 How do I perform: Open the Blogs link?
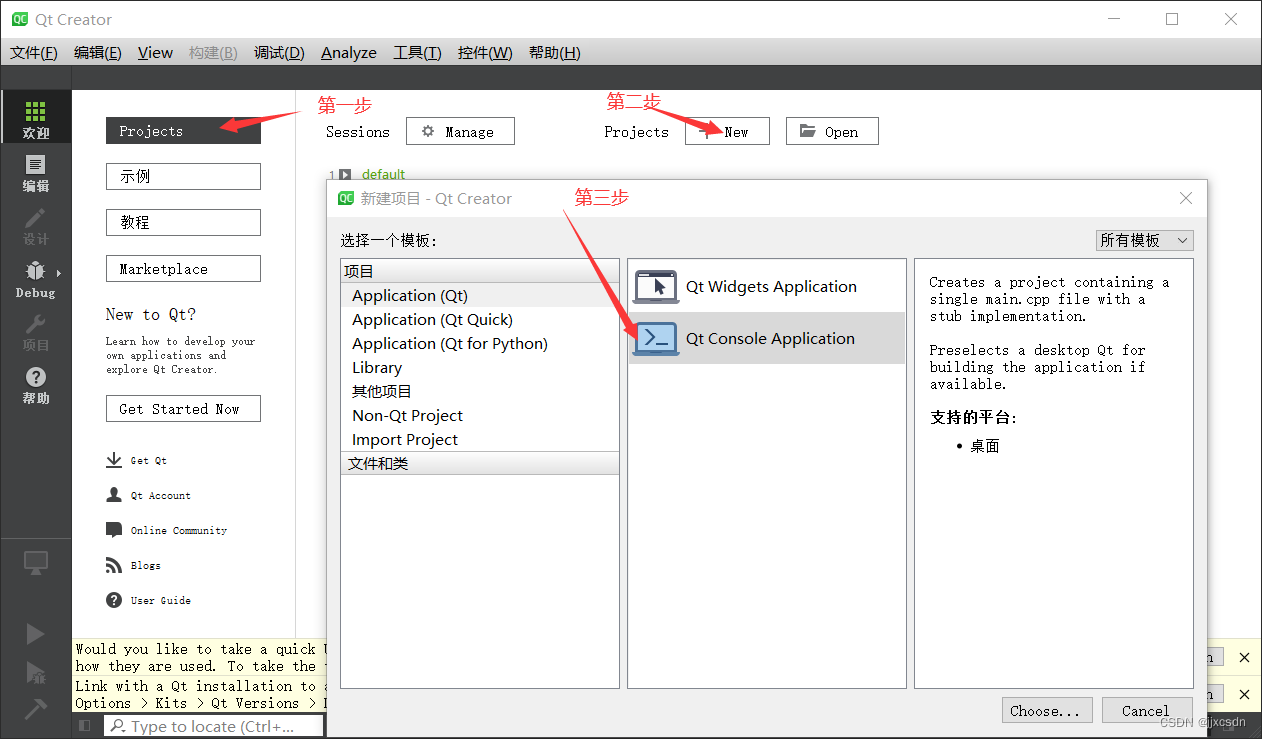(x=146, y=566)
